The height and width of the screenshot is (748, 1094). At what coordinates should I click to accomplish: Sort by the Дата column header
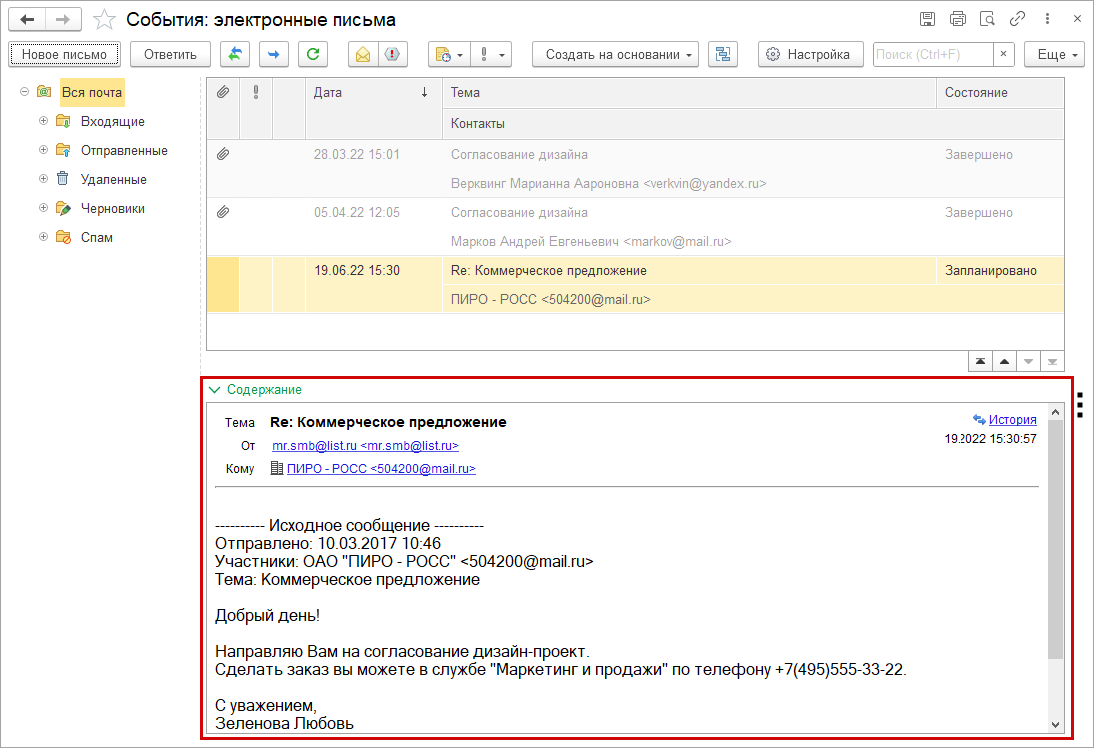[x=373, y=107]
